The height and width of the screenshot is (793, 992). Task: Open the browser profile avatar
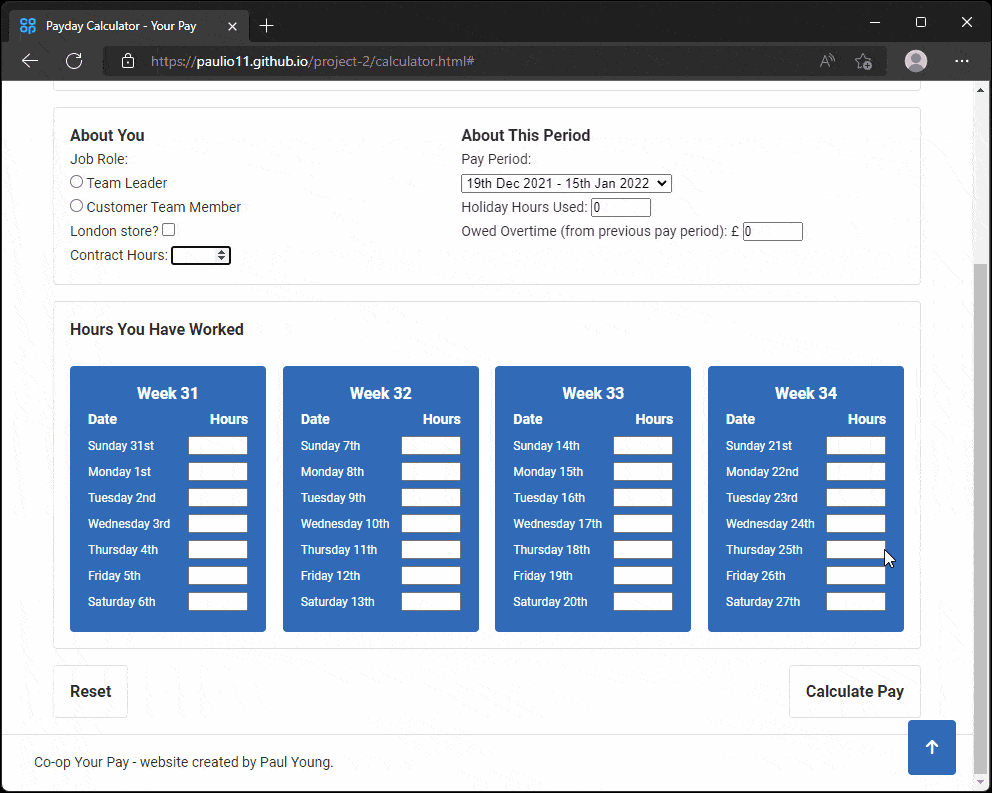pyautogui.click(x=915, y=61)
